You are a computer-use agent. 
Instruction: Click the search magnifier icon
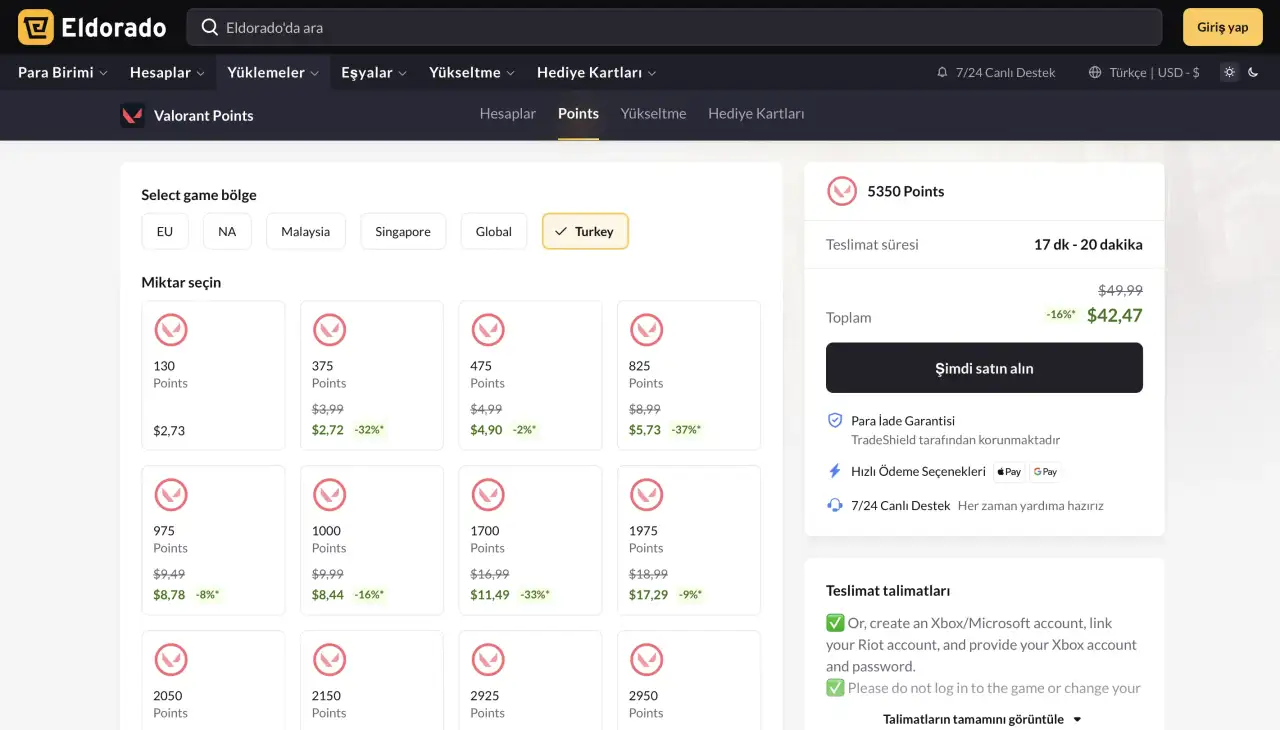(209, 27)
